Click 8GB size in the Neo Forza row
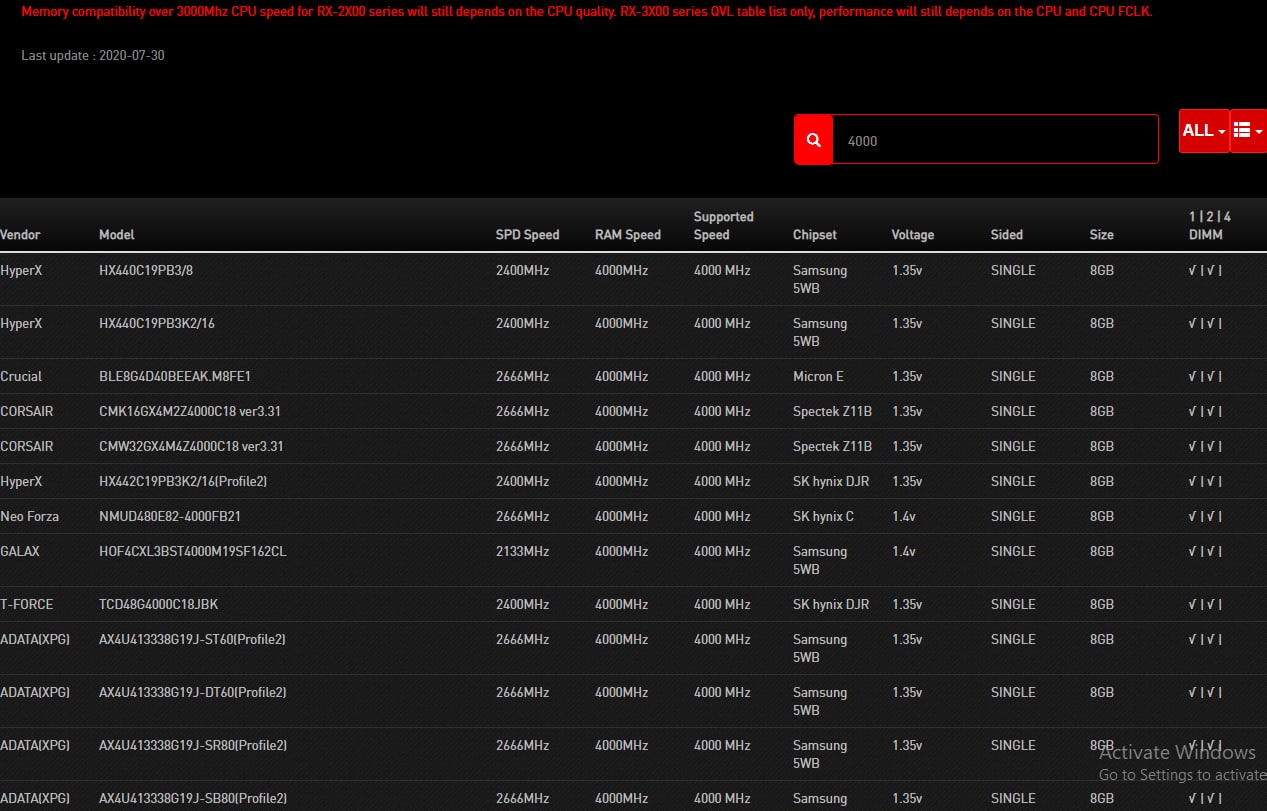 (x=1102, y=517)
